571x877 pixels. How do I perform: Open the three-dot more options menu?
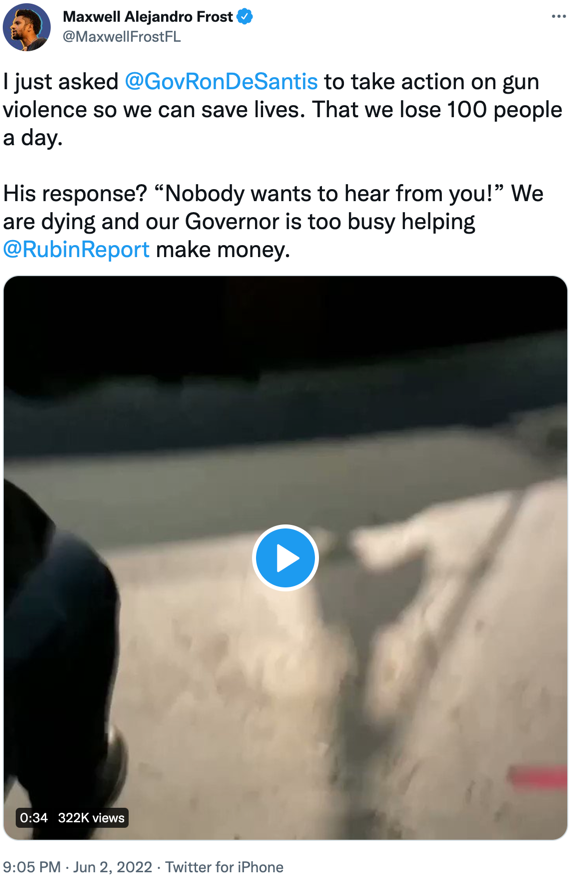[558, 16]
